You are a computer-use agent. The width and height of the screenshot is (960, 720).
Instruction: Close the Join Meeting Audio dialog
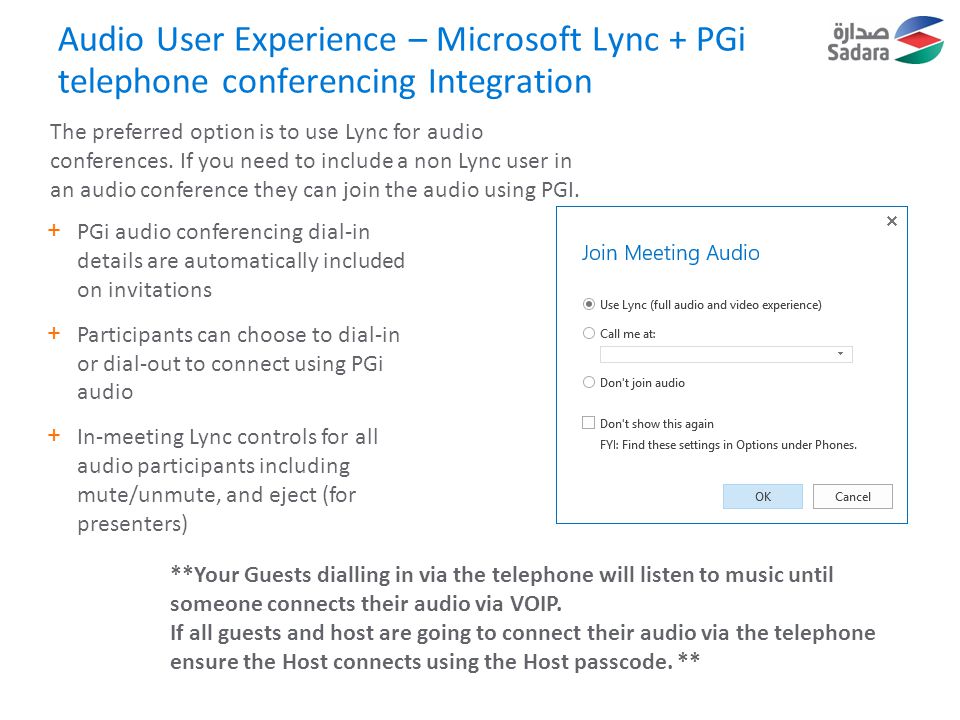tap(891, 221)
